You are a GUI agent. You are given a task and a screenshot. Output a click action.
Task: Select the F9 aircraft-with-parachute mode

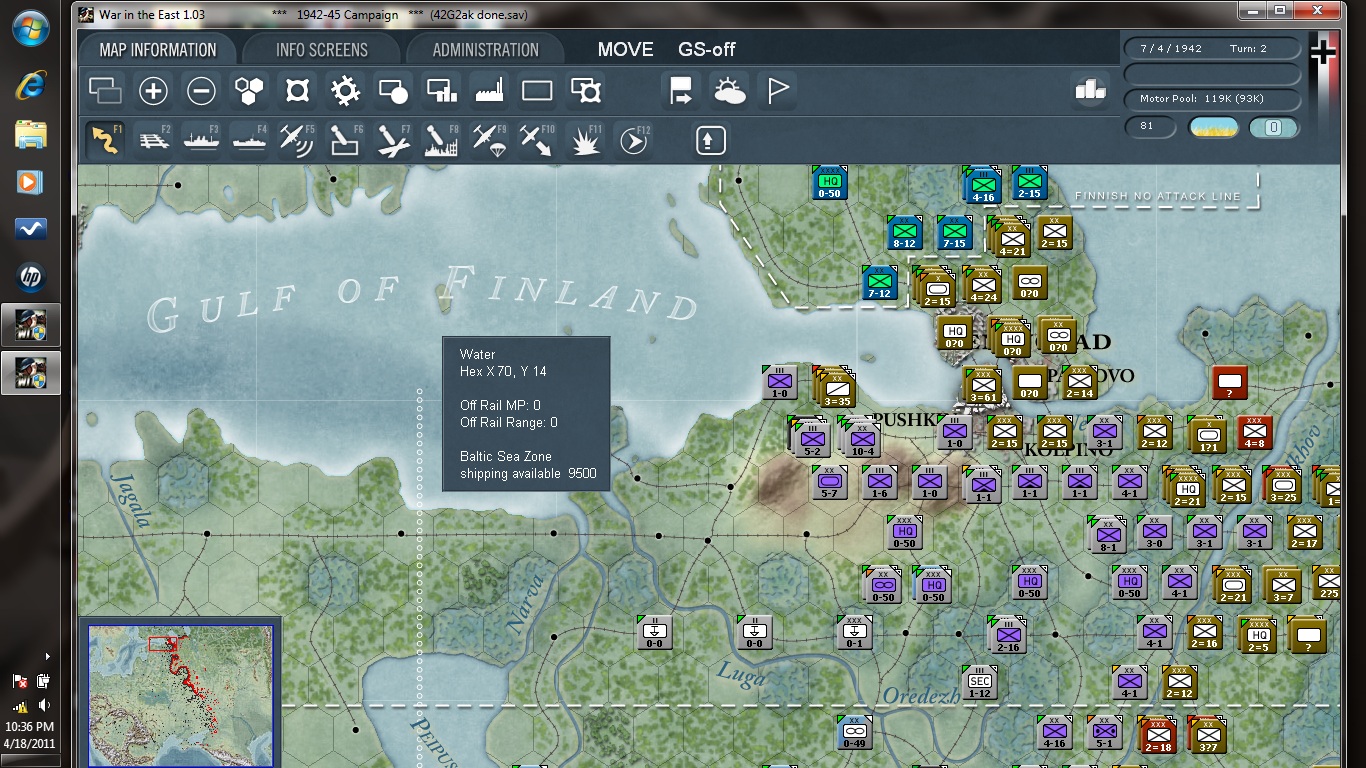tap(489, 140)
